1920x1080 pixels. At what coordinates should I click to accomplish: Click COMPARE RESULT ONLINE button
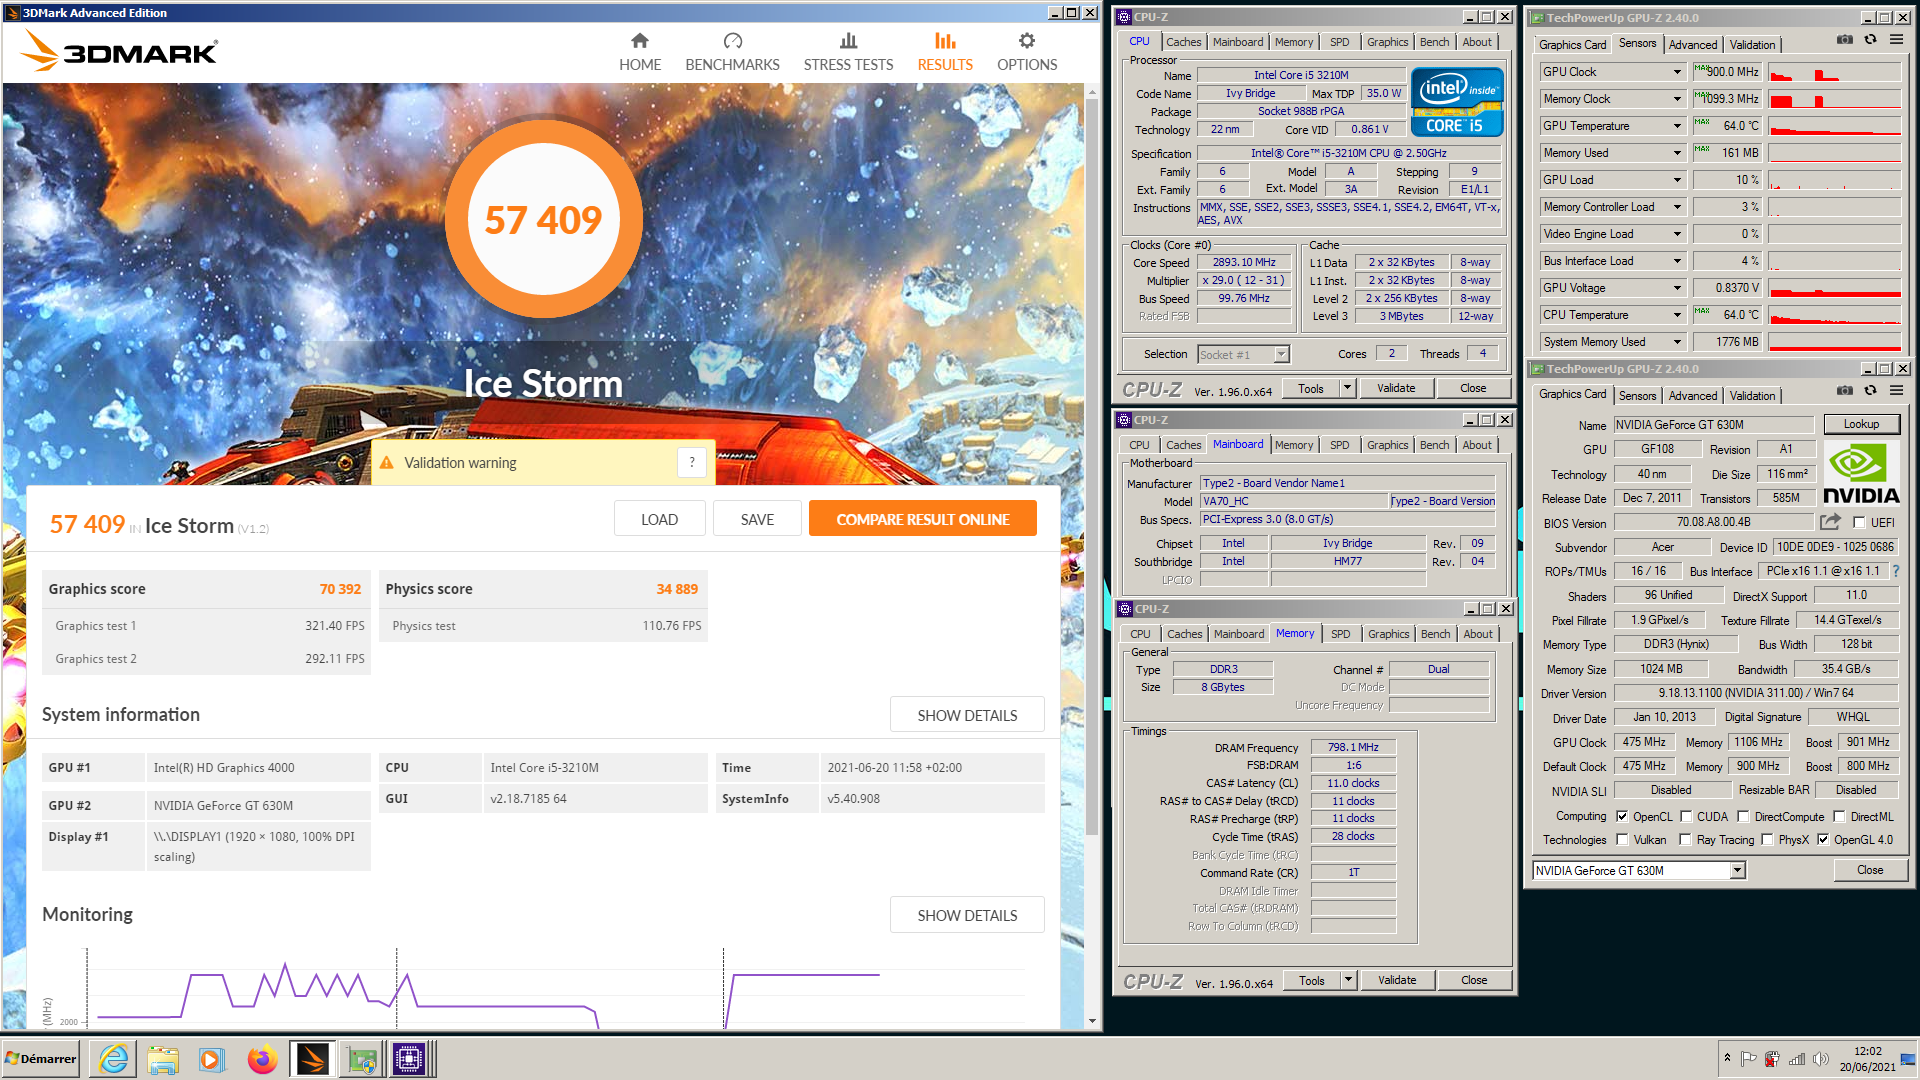922,519
